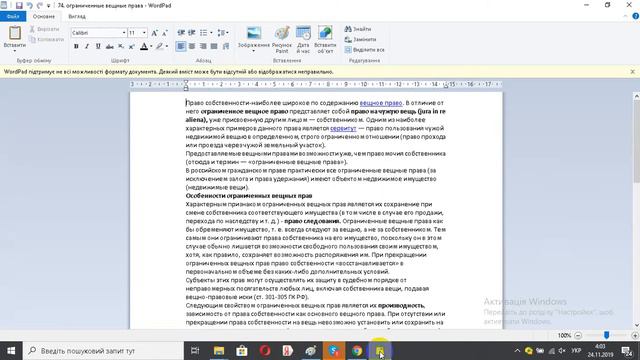Click Вставити об'єкт icon
Screen dimensions: 640x360
point(325,40)
